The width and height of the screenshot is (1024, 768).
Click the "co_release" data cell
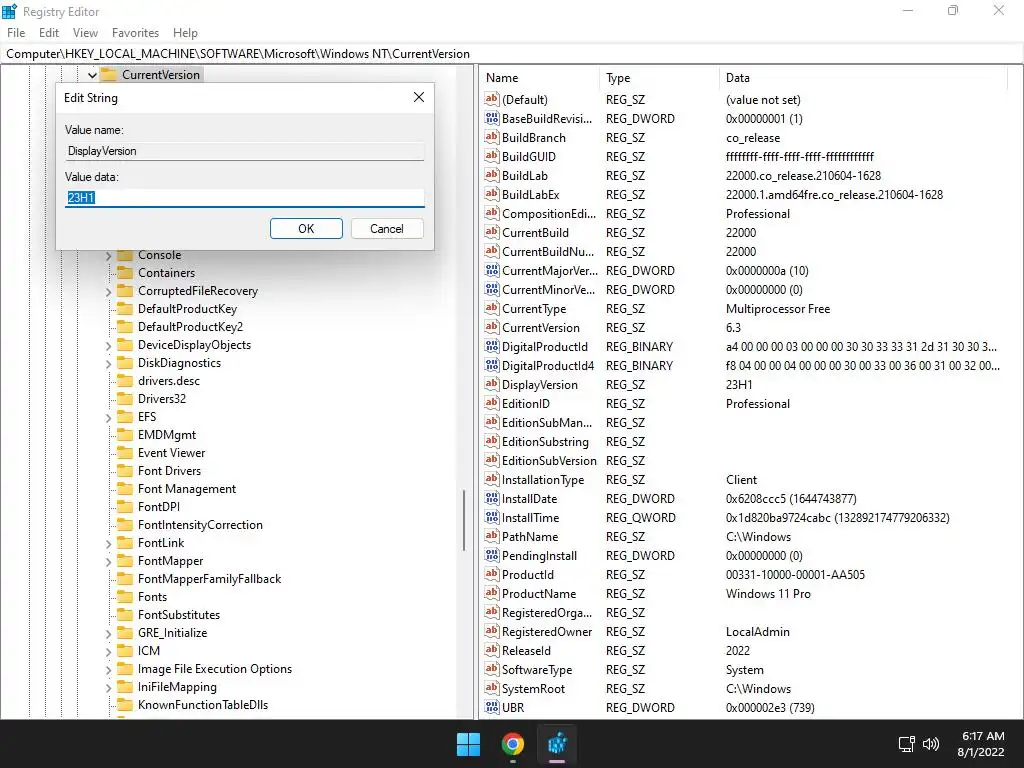(x=753, y=138)
